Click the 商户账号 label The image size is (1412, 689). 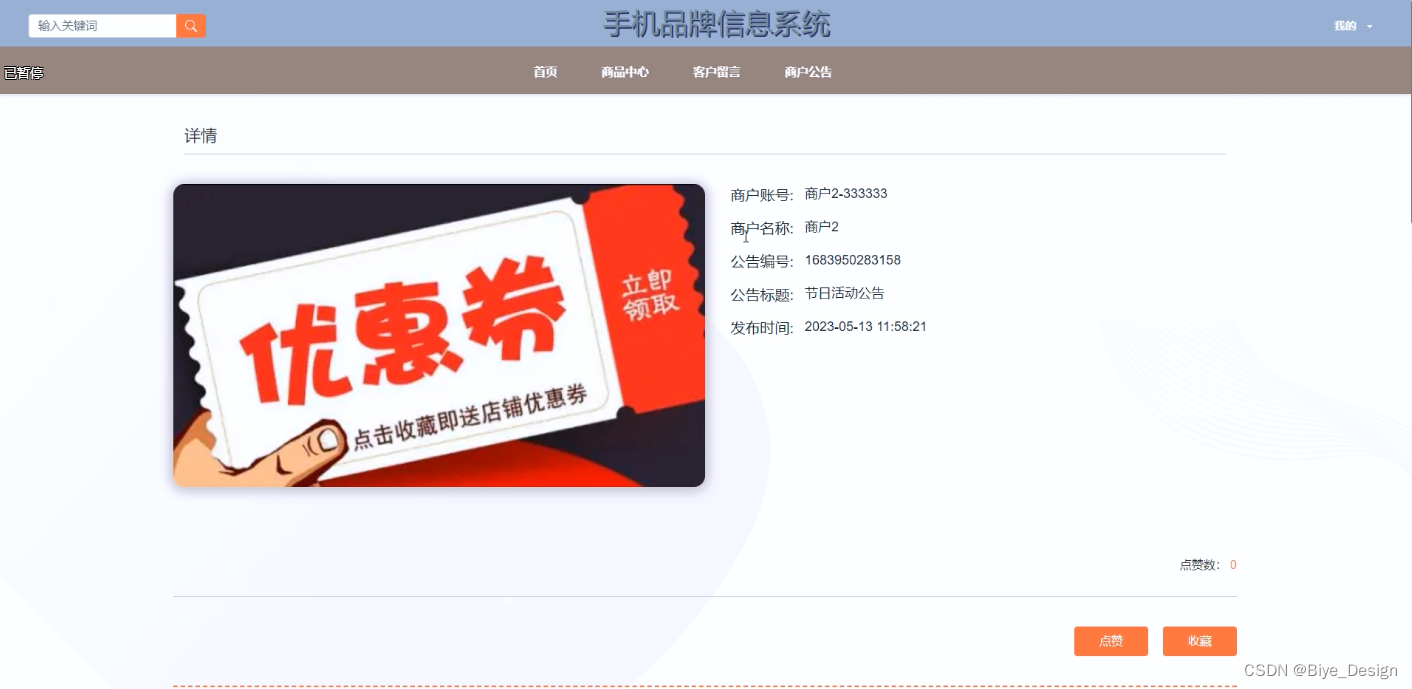(x=762, y=196)
